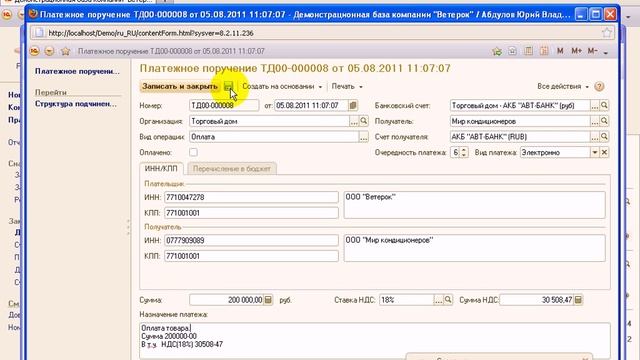Click the recipient name box ООО "Мир кондиционеров"

(475, 248)
